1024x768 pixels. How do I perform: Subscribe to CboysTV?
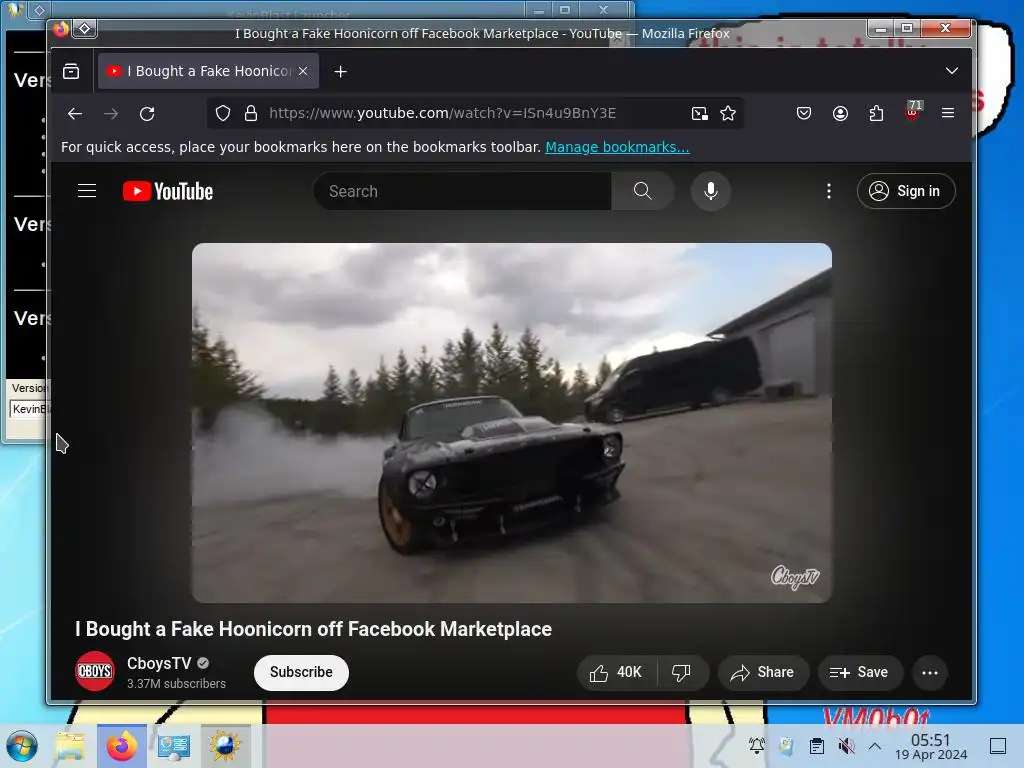click(301, 672)
